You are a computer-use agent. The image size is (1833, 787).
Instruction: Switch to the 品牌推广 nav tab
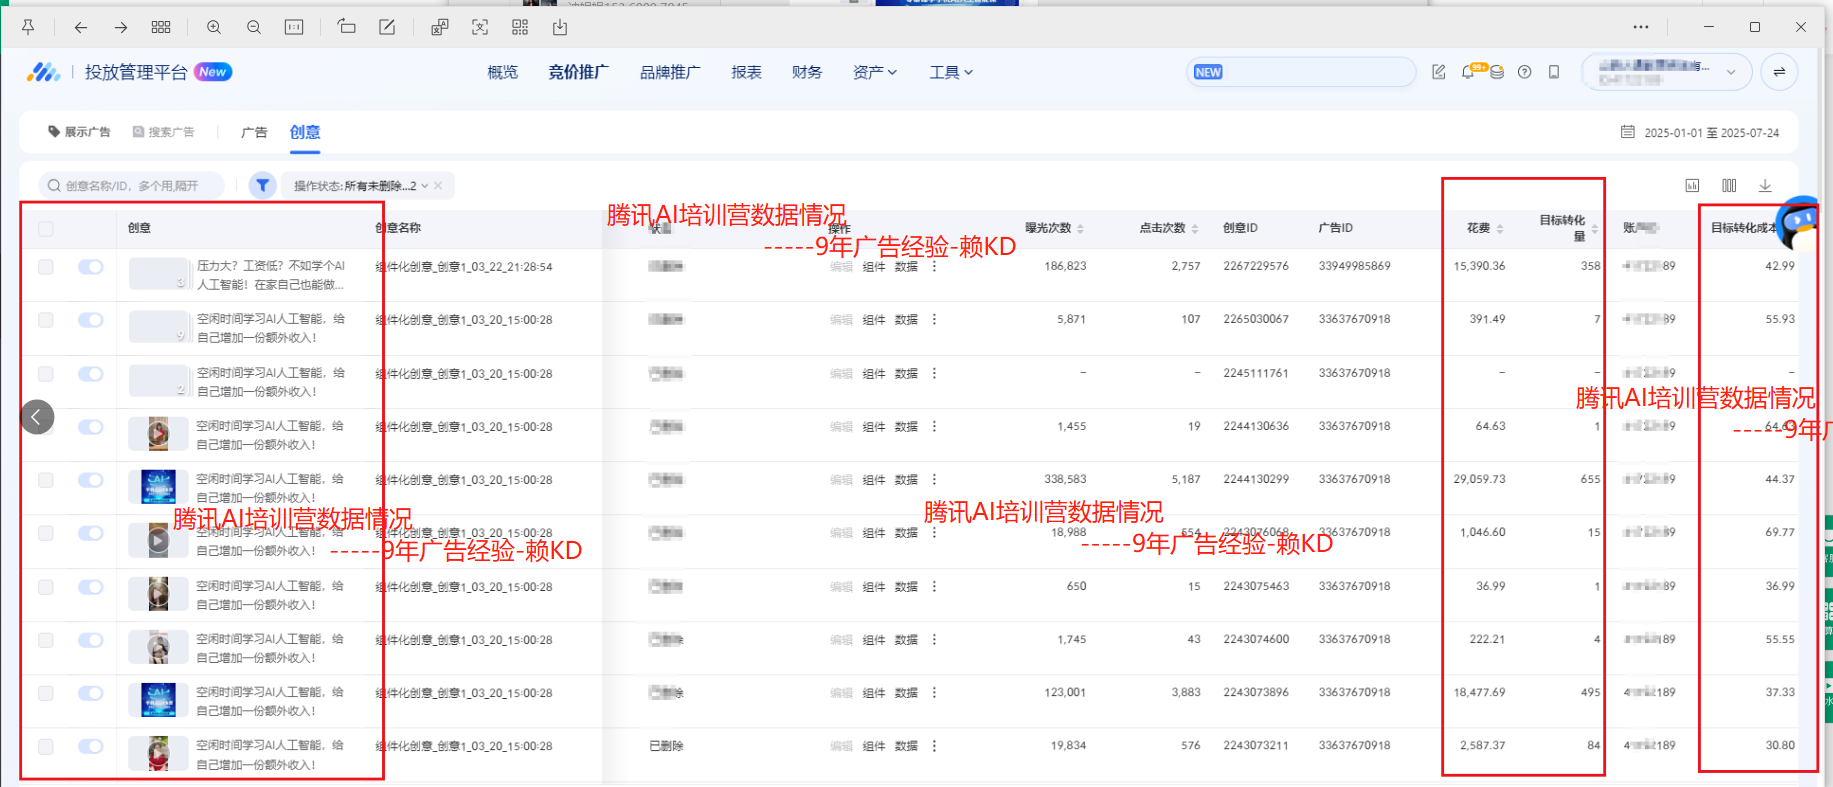[670, 72]
